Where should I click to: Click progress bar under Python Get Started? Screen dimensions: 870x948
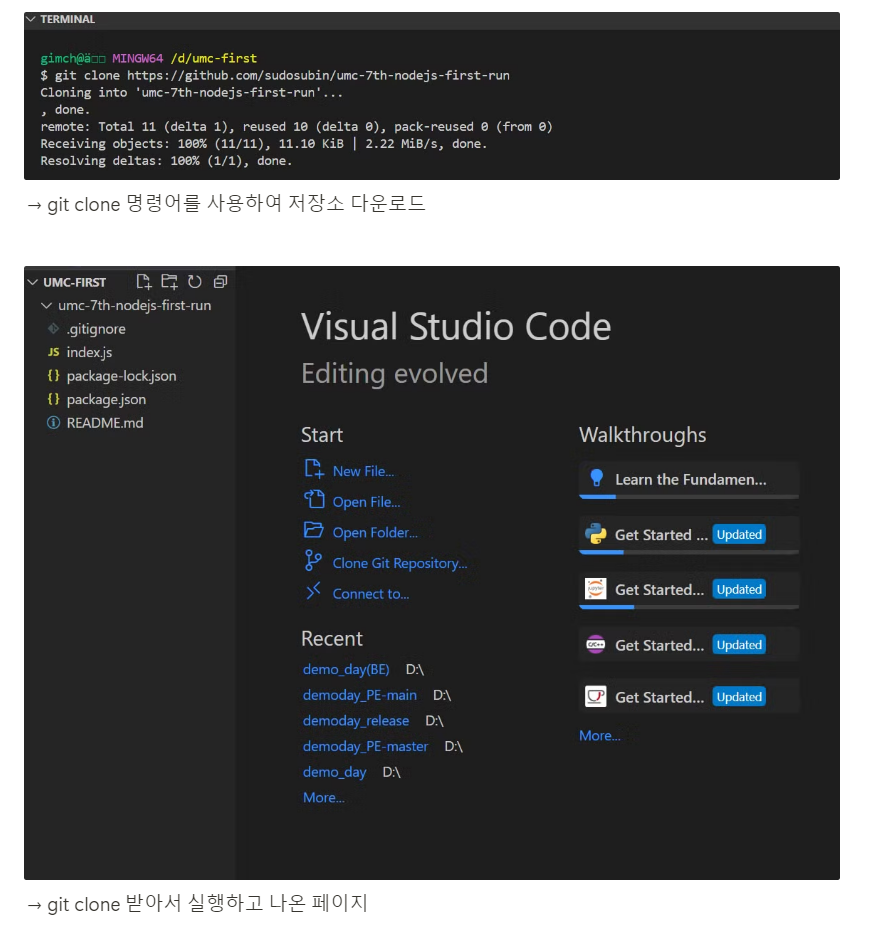click(x=689, y=552)
